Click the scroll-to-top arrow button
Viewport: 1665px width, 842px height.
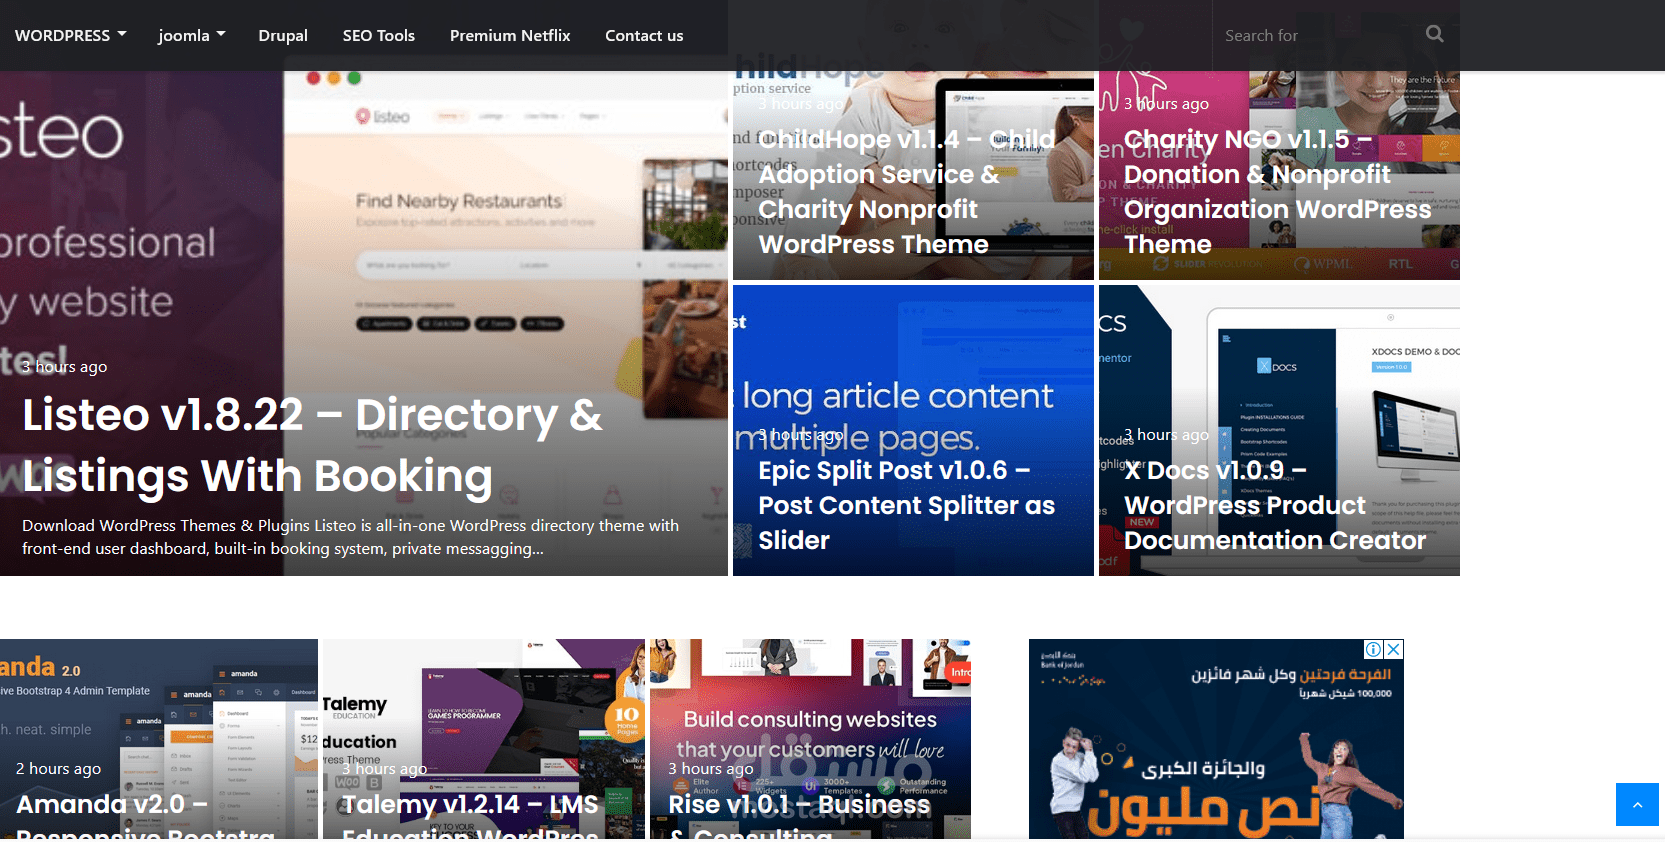coord(1637,804)
